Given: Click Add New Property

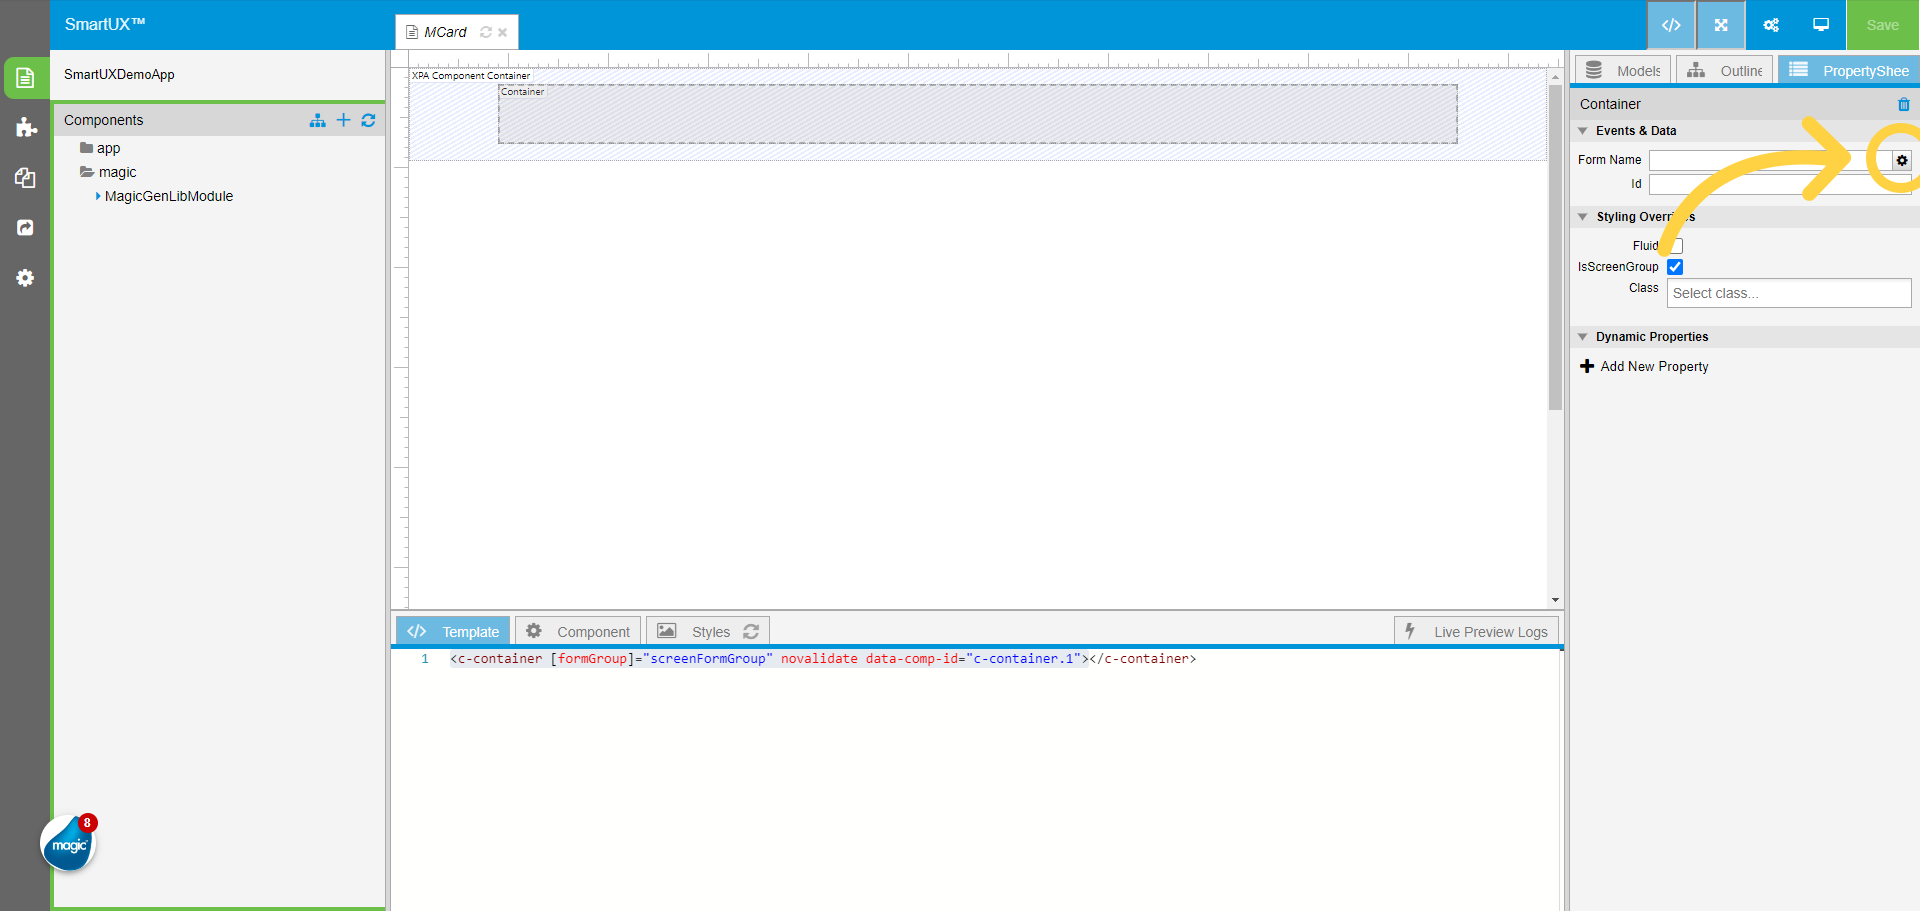Looking at the screenshot, I should pyautogui.click(x=1644, y=367).
